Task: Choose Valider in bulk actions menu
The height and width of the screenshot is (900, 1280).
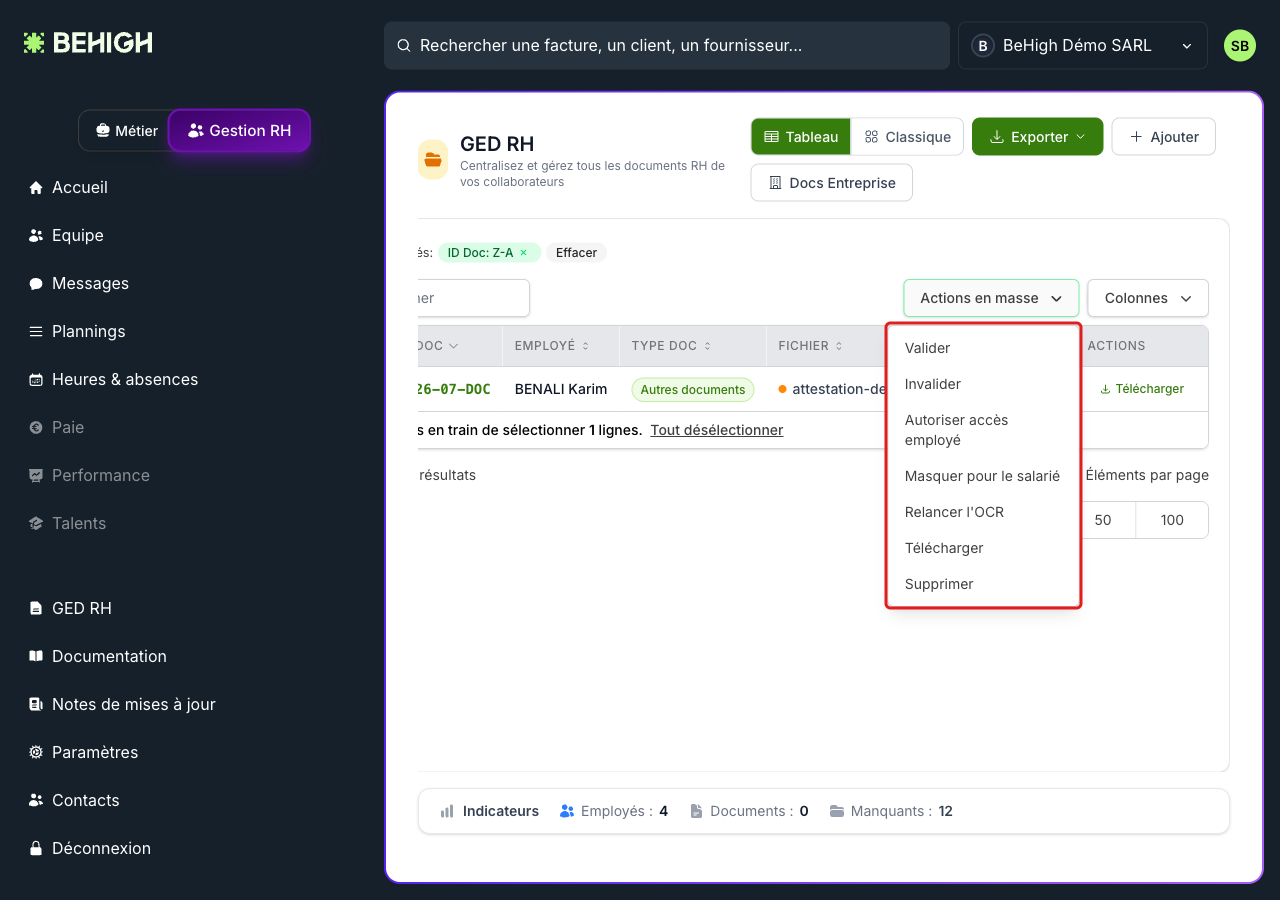Action: tap(983, 348)
